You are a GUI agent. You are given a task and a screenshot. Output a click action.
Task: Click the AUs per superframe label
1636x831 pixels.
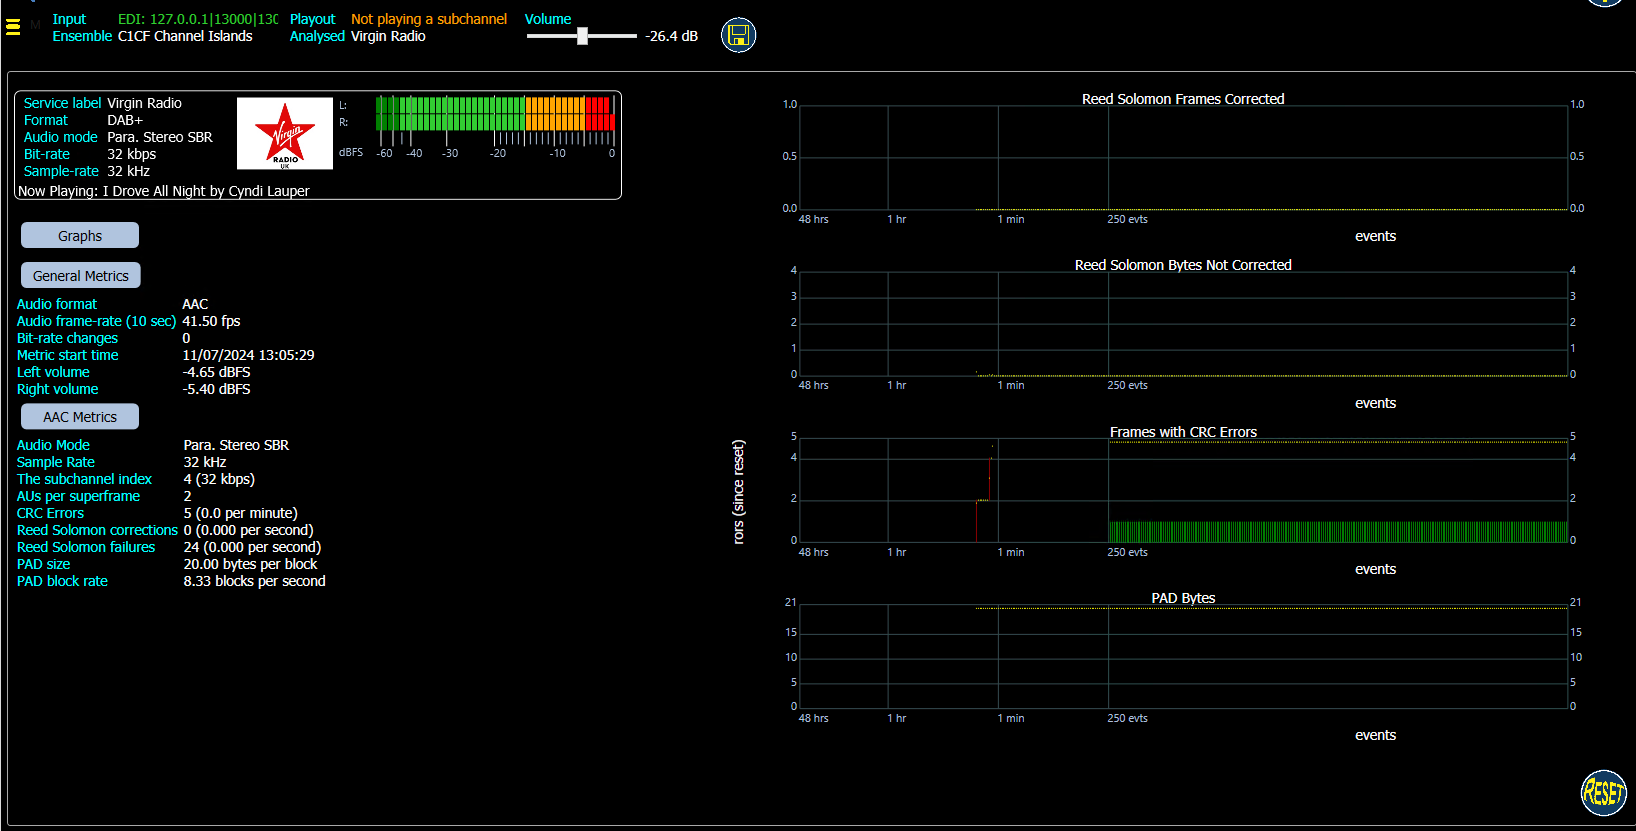(x=78, y=496)
